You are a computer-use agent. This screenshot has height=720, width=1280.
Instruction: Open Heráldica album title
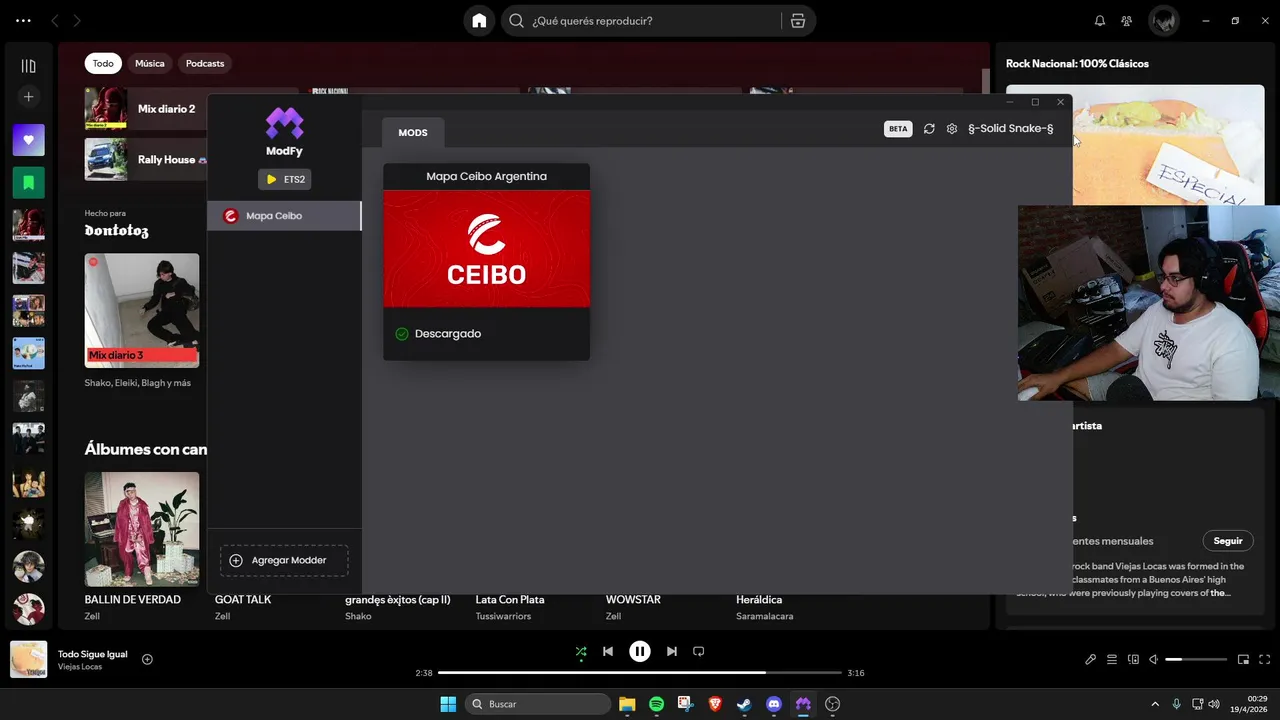point(759,600)
